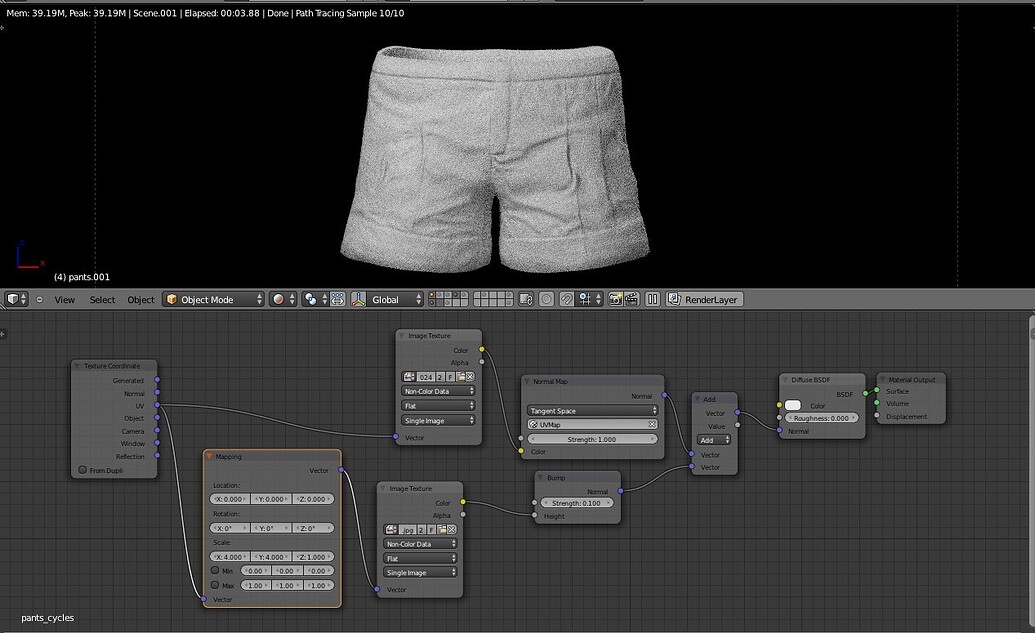The width and height of the screenshot is (1035, 633).
Task: Open folder icon in the jpg Image Texture node
Action: [x=442, y=529]
